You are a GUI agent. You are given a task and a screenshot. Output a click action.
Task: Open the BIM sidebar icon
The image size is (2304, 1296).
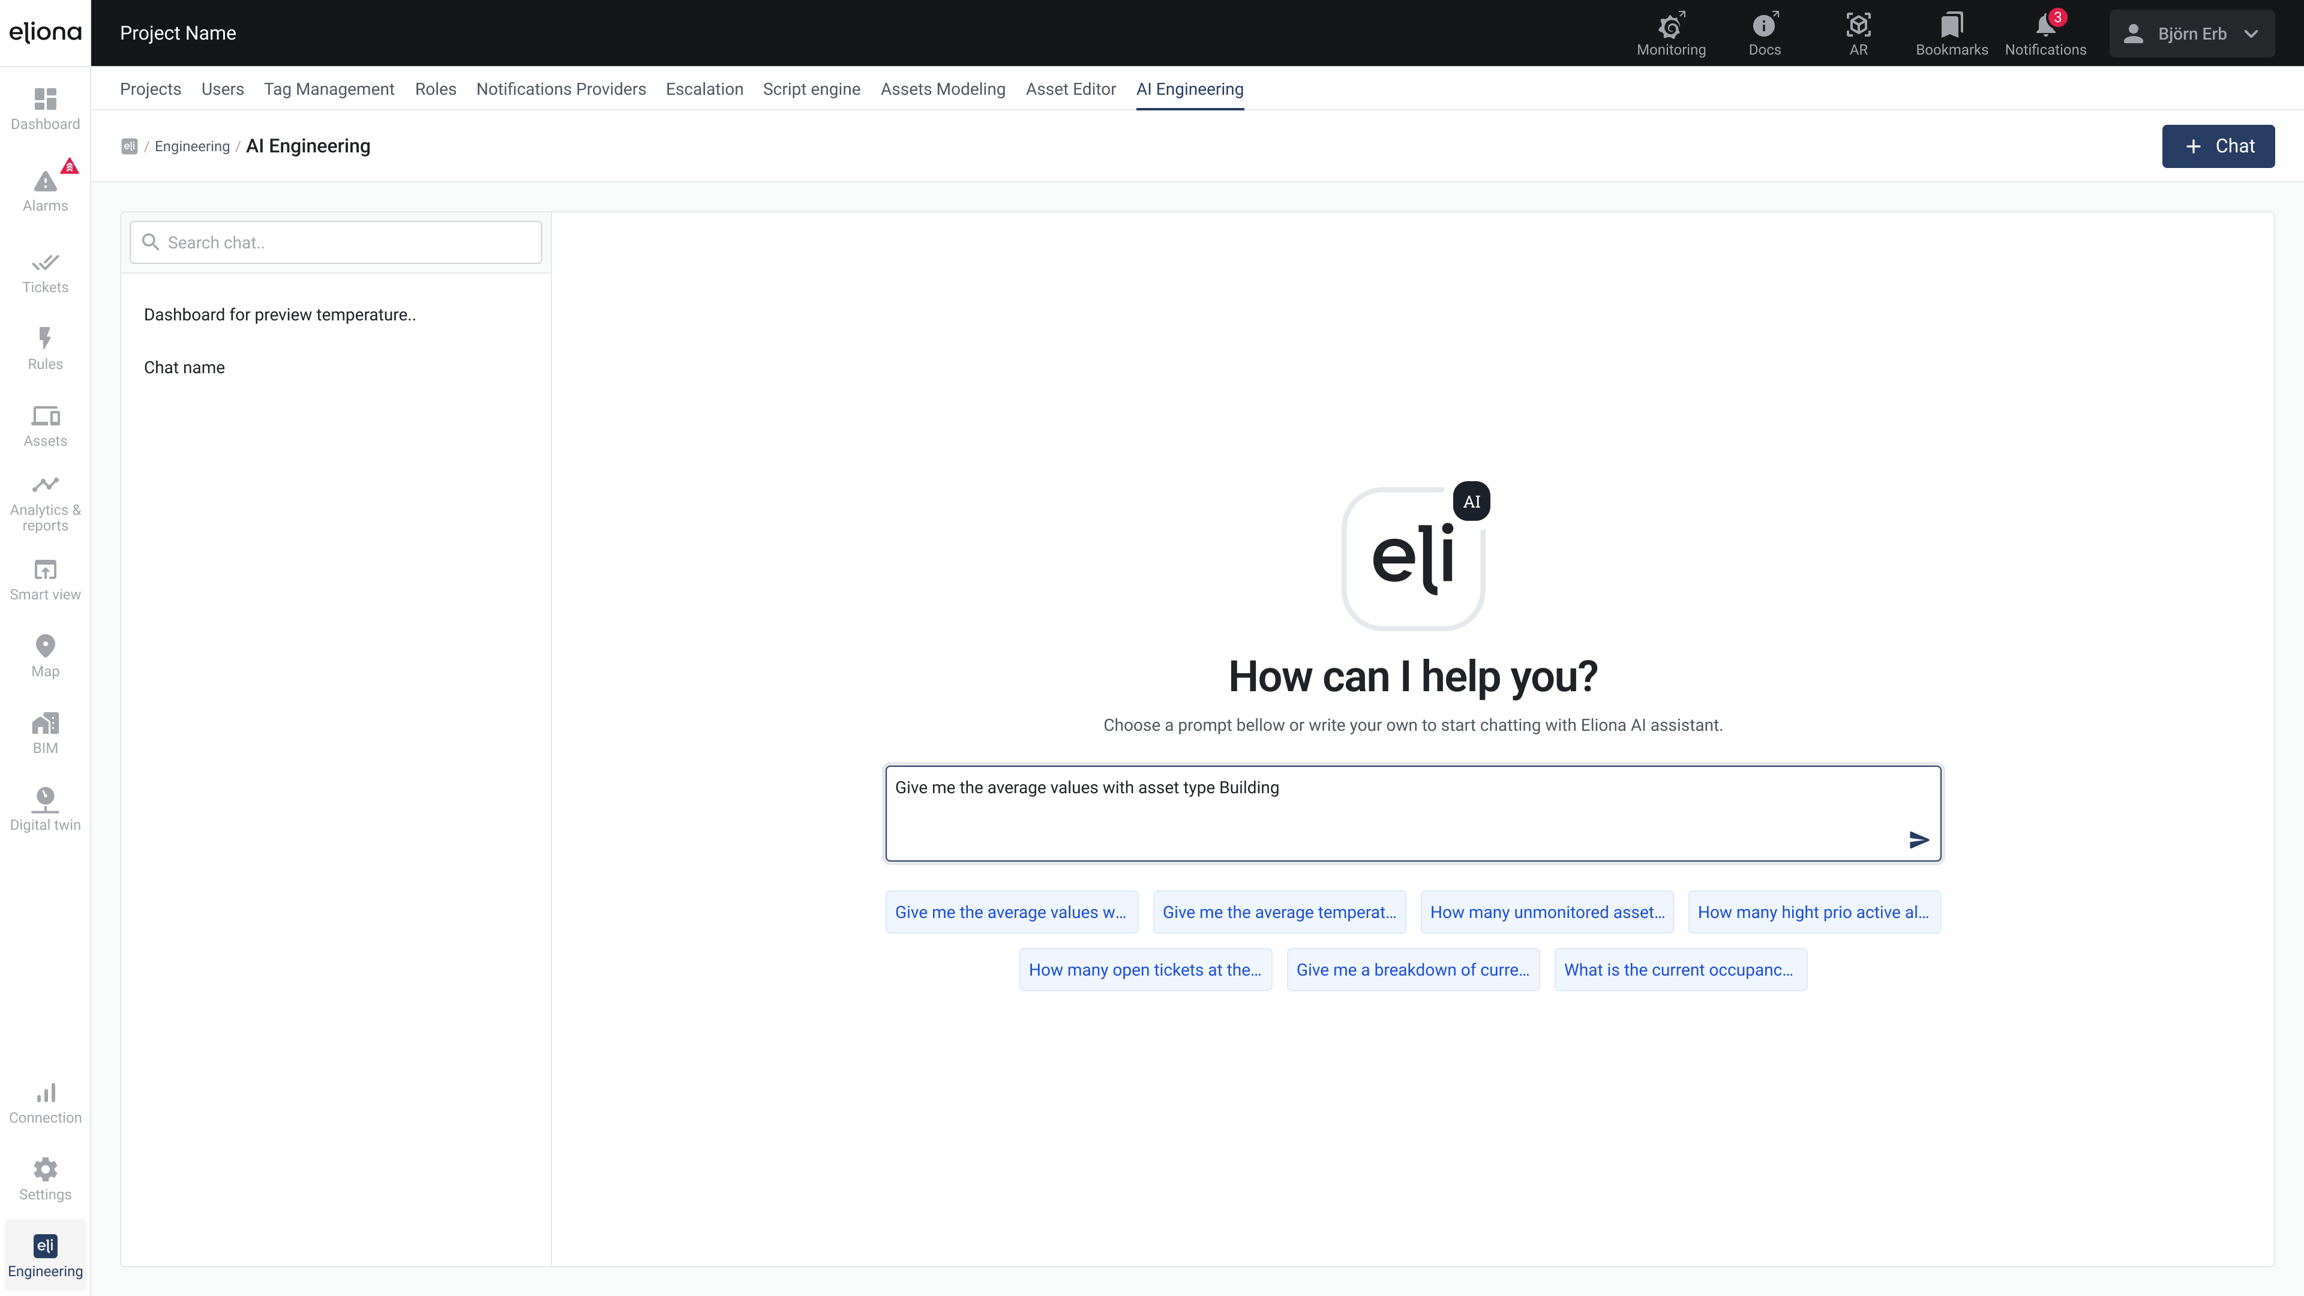point(45,733)
